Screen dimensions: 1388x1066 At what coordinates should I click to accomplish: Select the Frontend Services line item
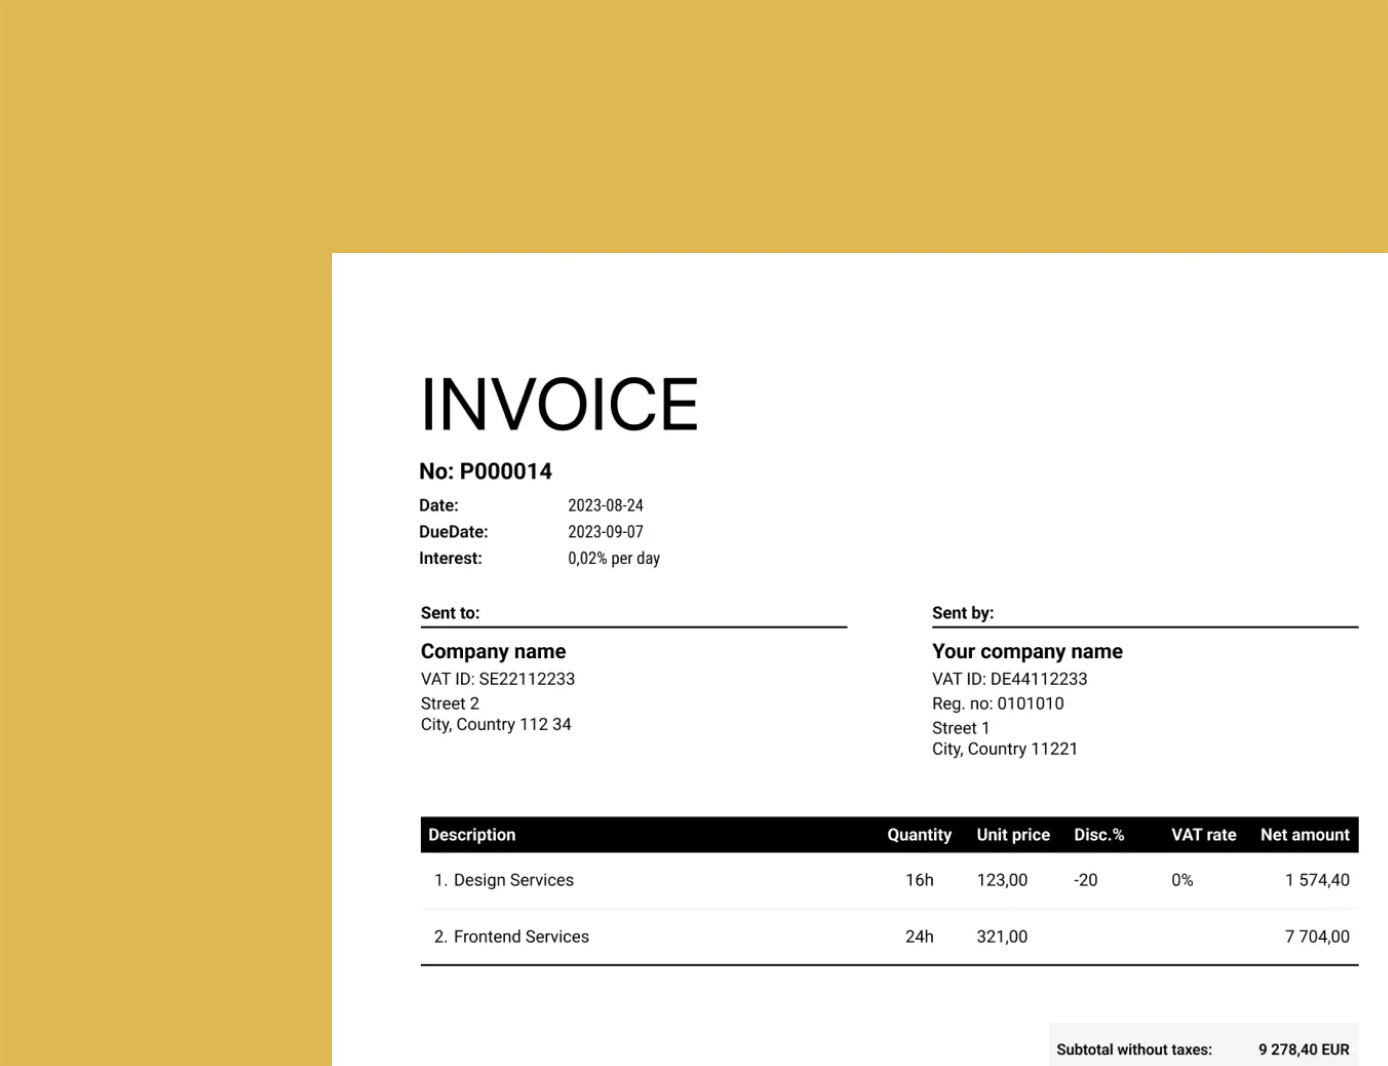click(520, 937)
